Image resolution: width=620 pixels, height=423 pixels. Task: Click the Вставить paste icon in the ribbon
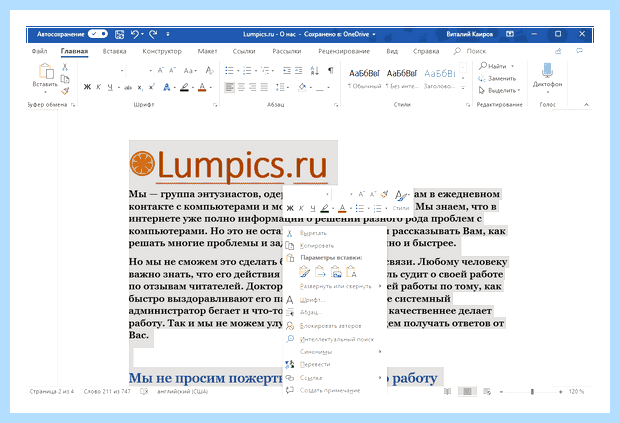[45, 72]
